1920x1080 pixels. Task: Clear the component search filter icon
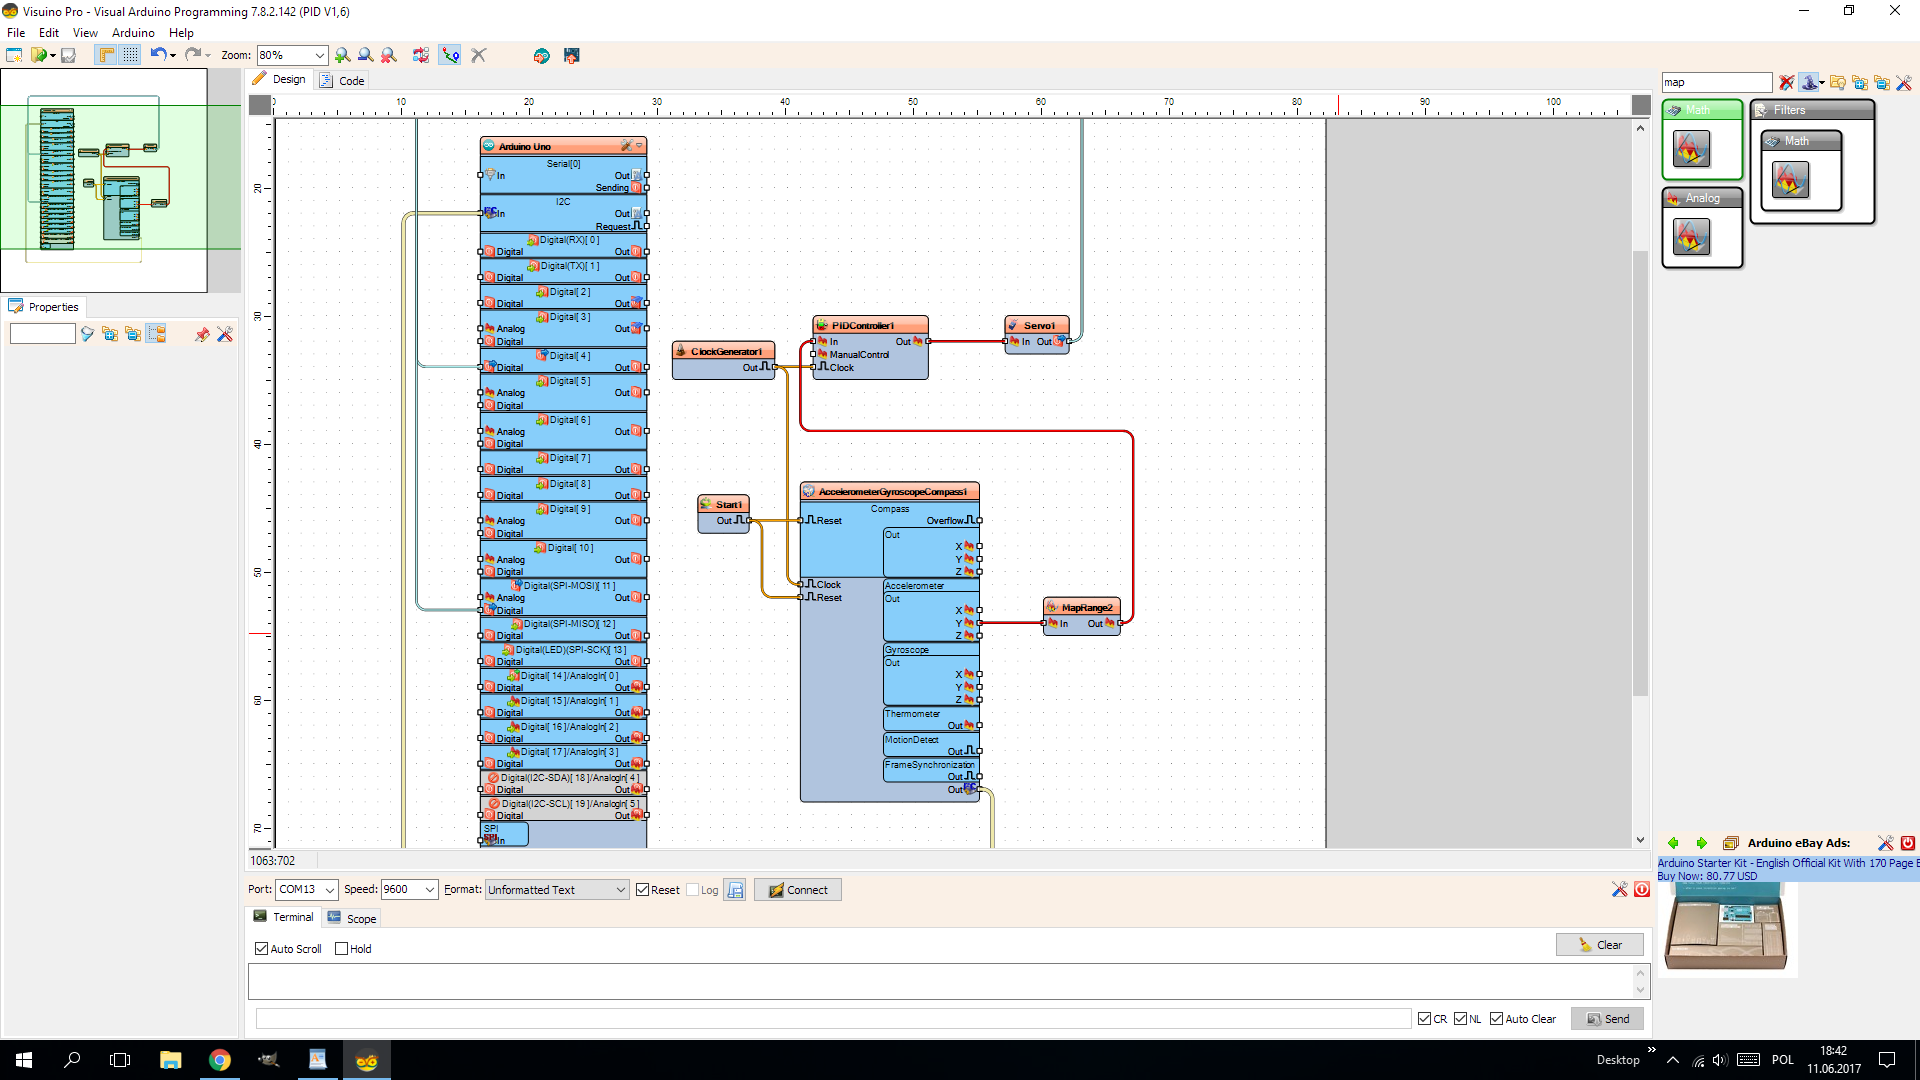coord(1786,83)
